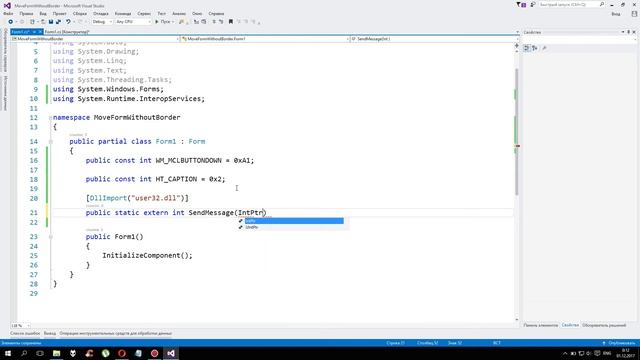This screenshot has height=360, width=640.
Task: Click the property pages wrench icon
Action: tap(544, 48)
